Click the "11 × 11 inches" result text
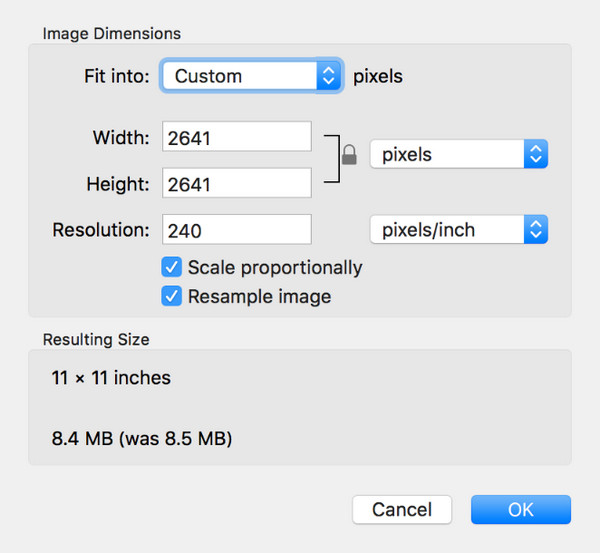The height and width of the screenshot is (553, 600). click(x=111, y=378)
